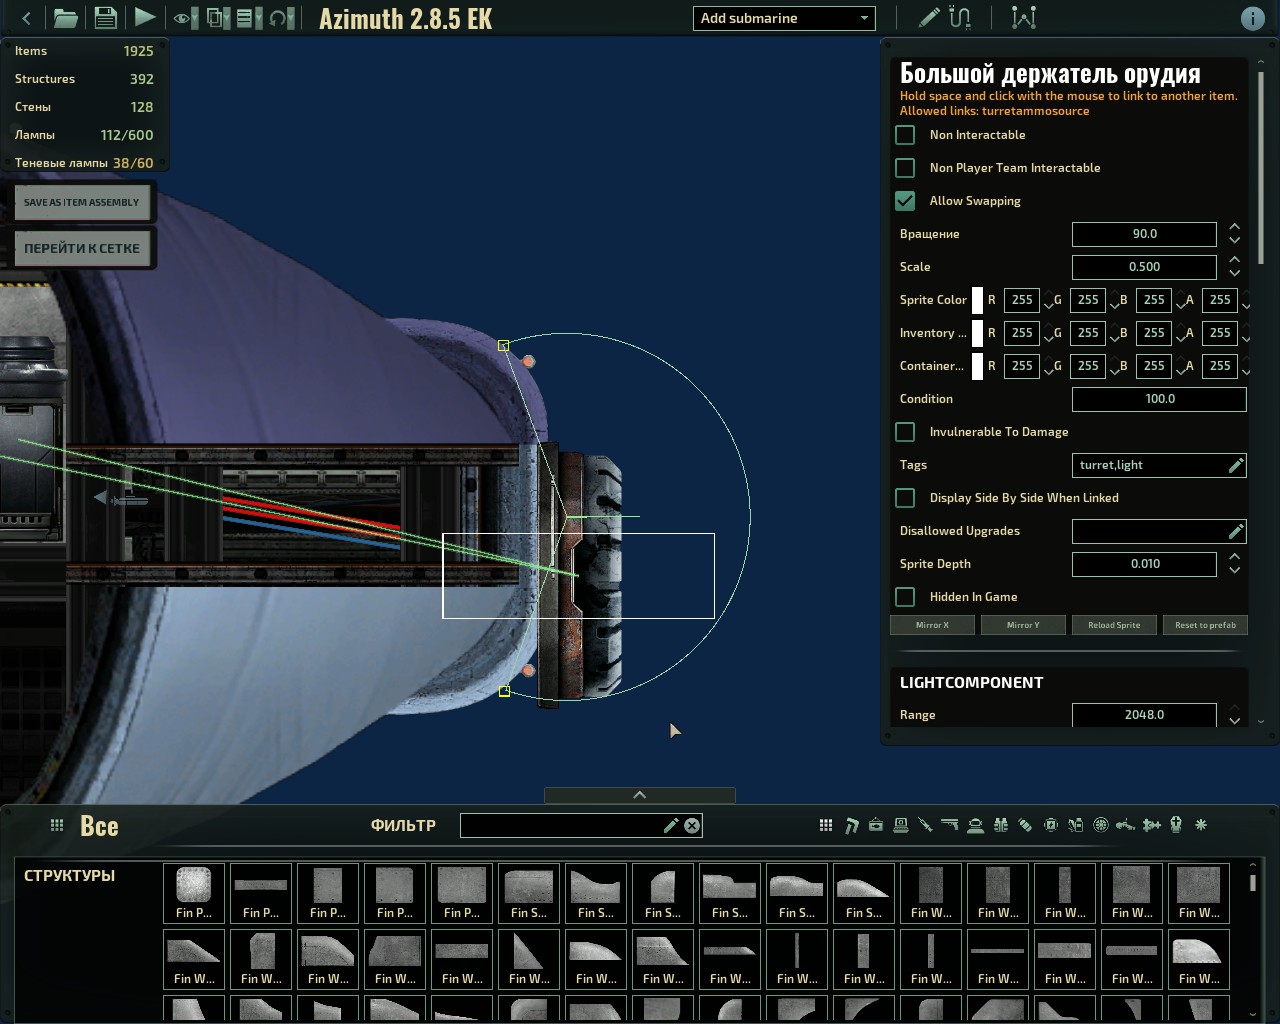The image size is (1280, 1024).
Task: Select the Wrecked submarine category icon
Action: pos(1126,825)
